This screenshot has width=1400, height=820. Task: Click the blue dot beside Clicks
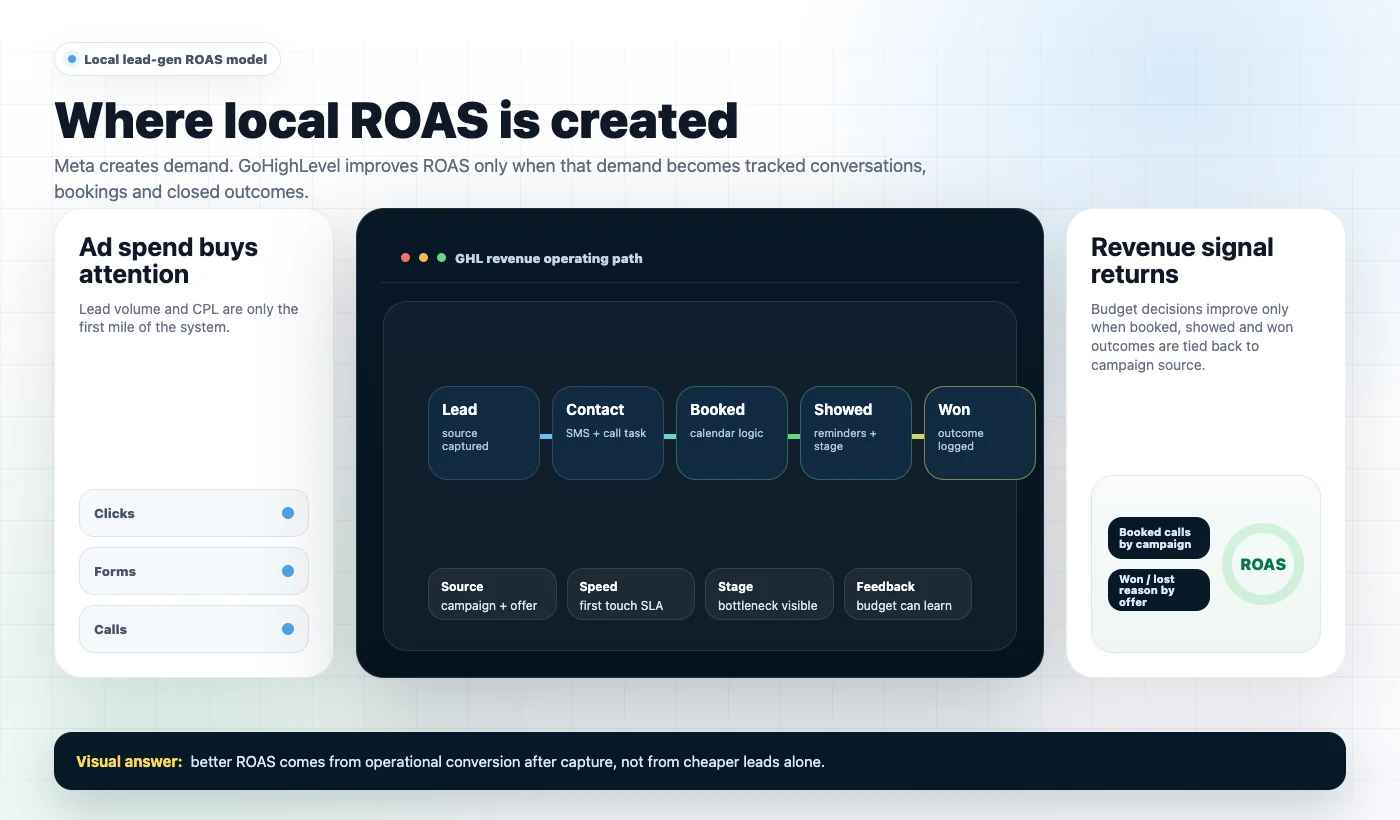click(288, 513)
